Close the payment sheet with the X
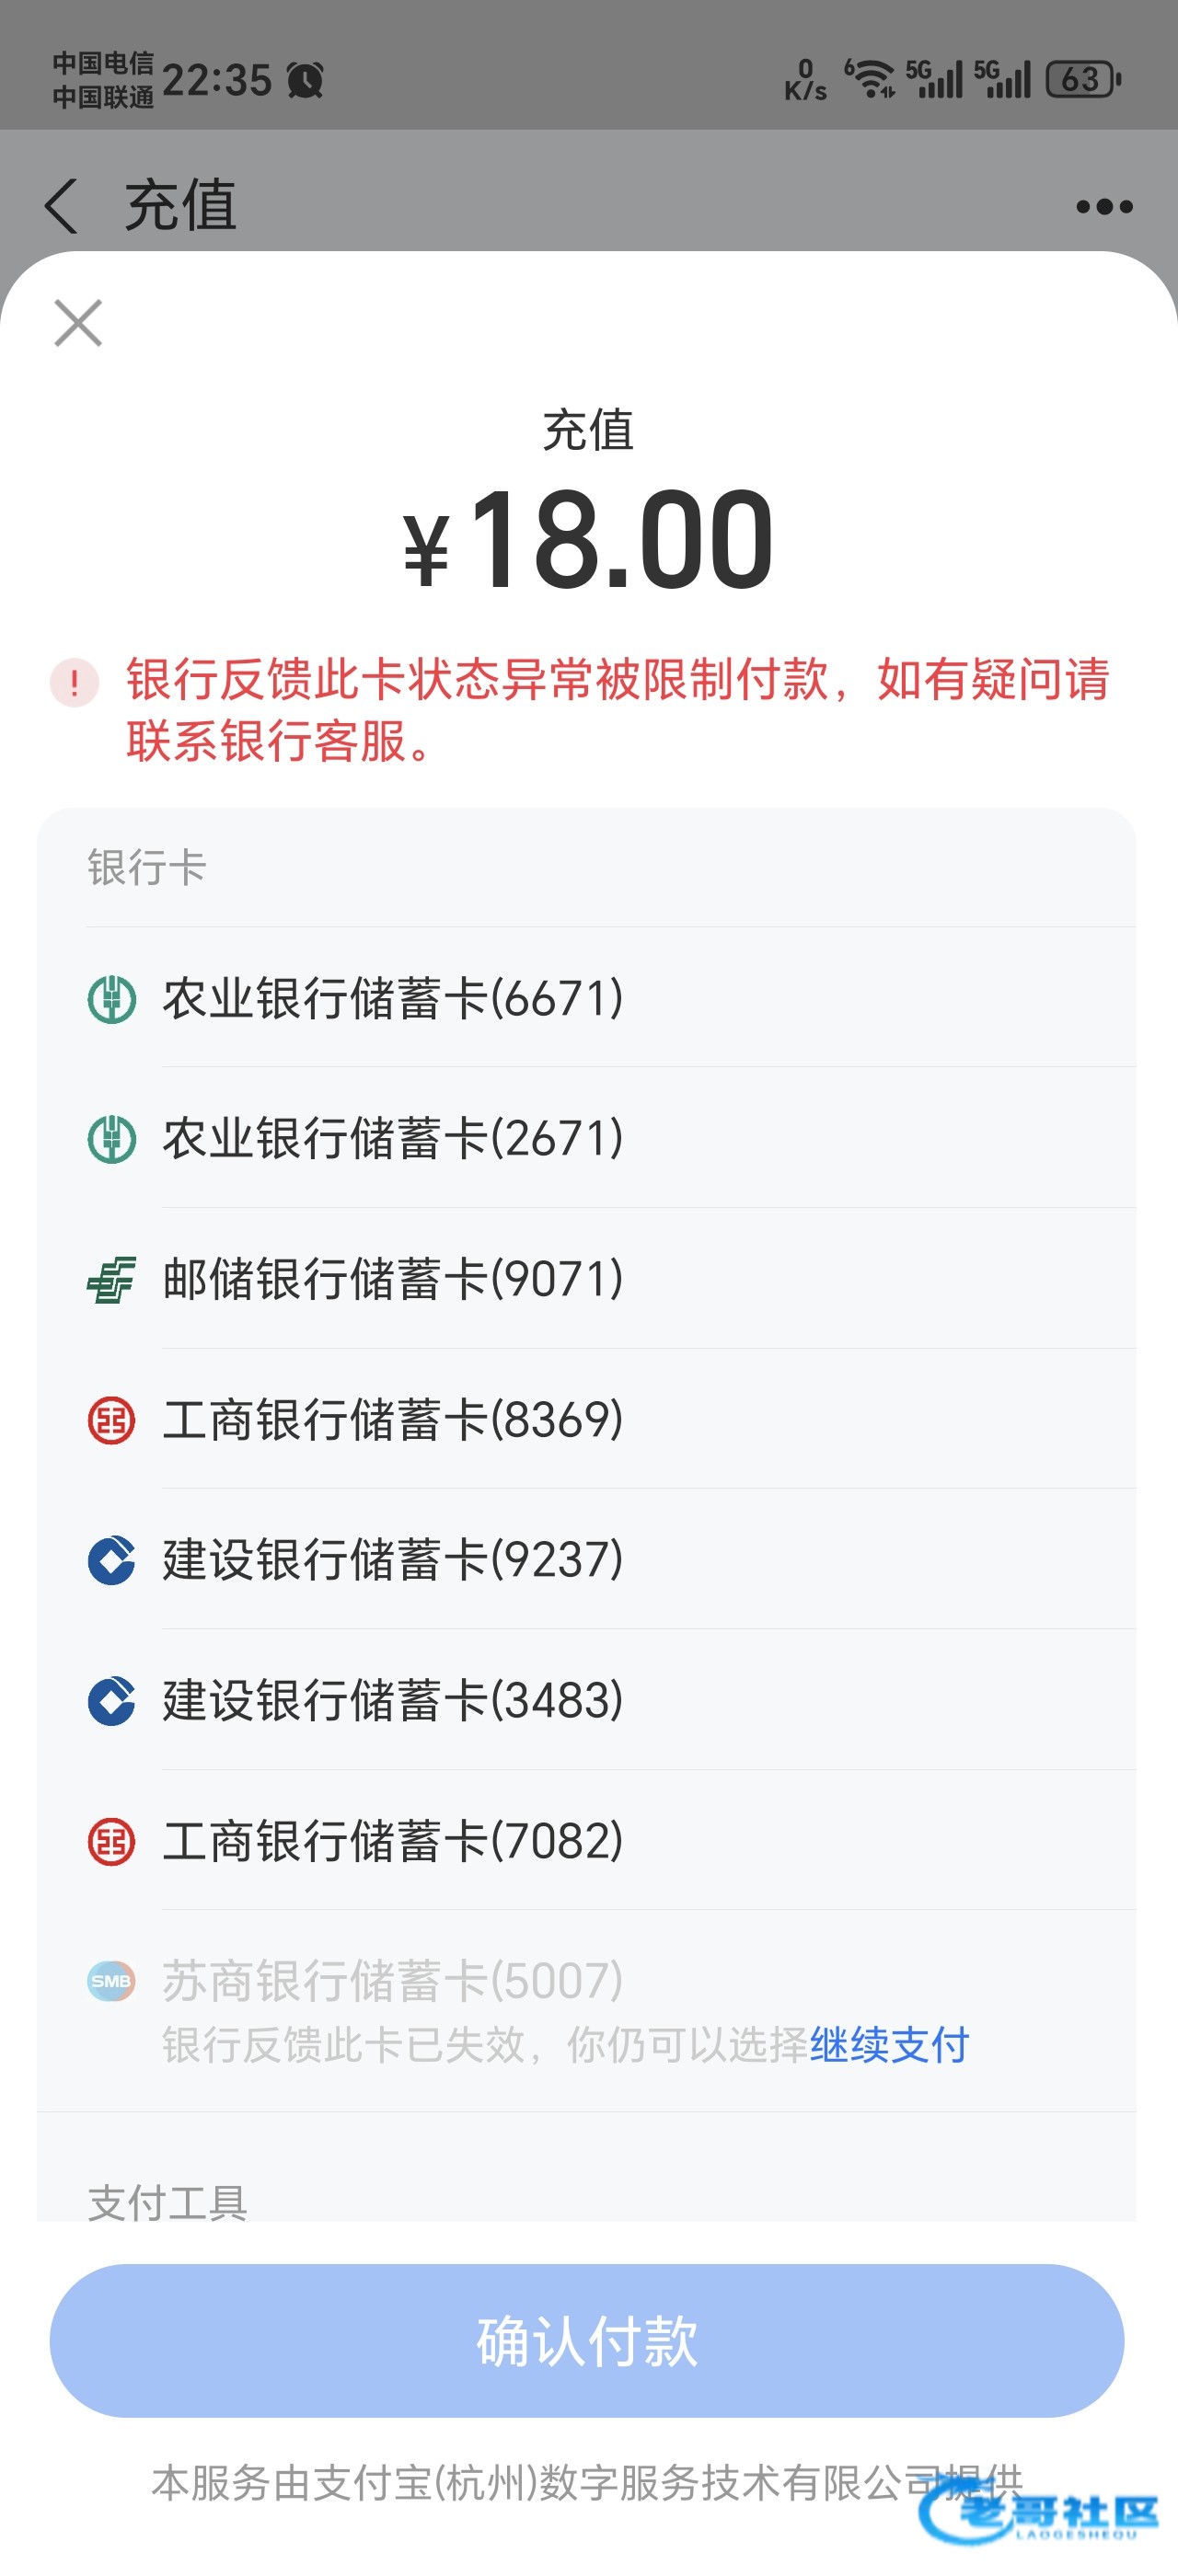 78,323
